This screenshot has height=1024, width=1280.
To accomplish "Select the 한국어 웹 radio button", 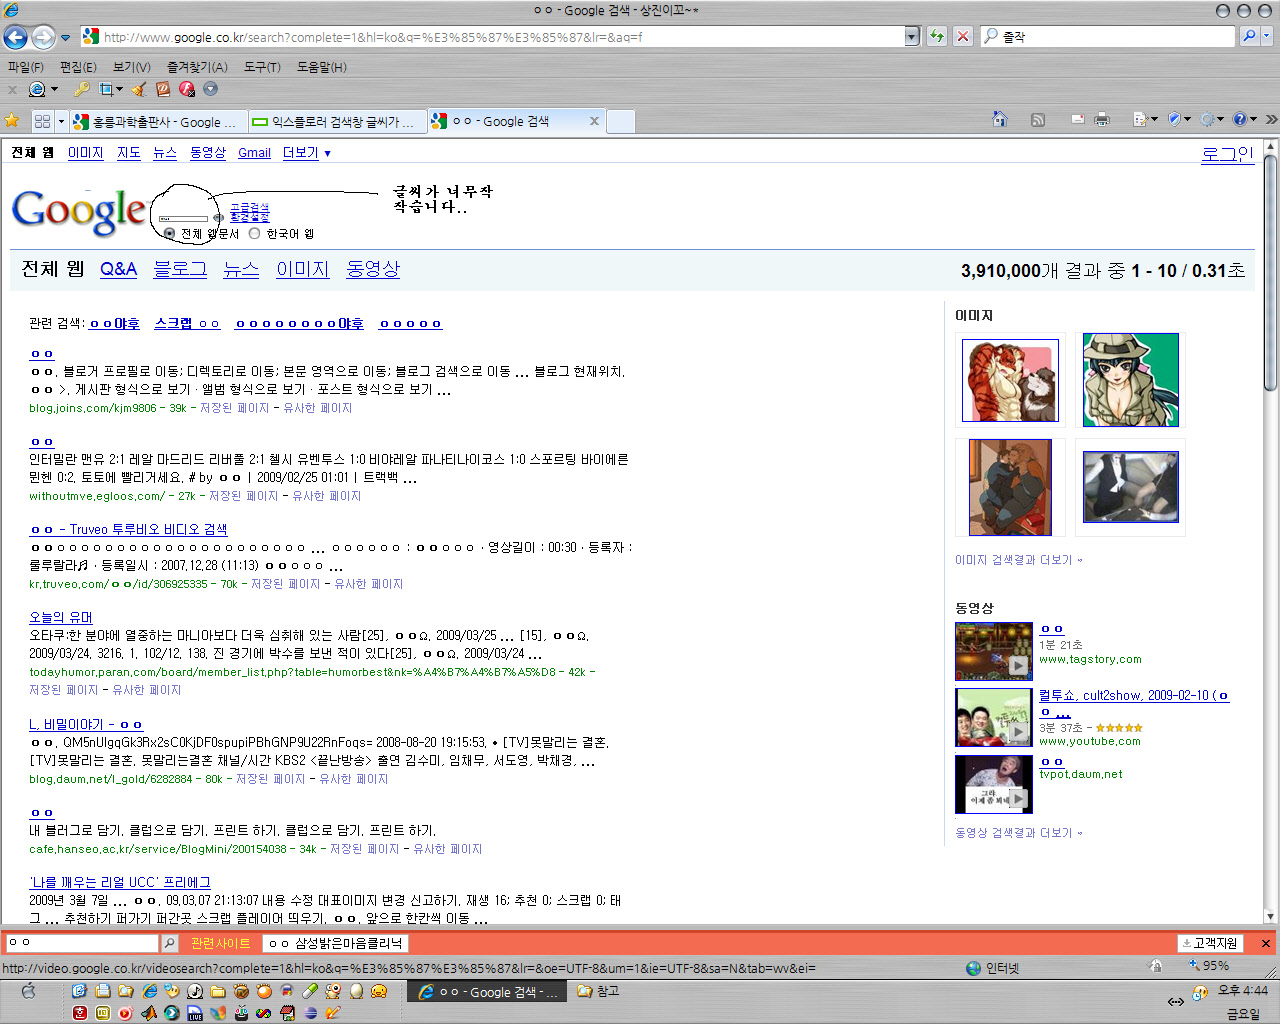I will (254, 233).
